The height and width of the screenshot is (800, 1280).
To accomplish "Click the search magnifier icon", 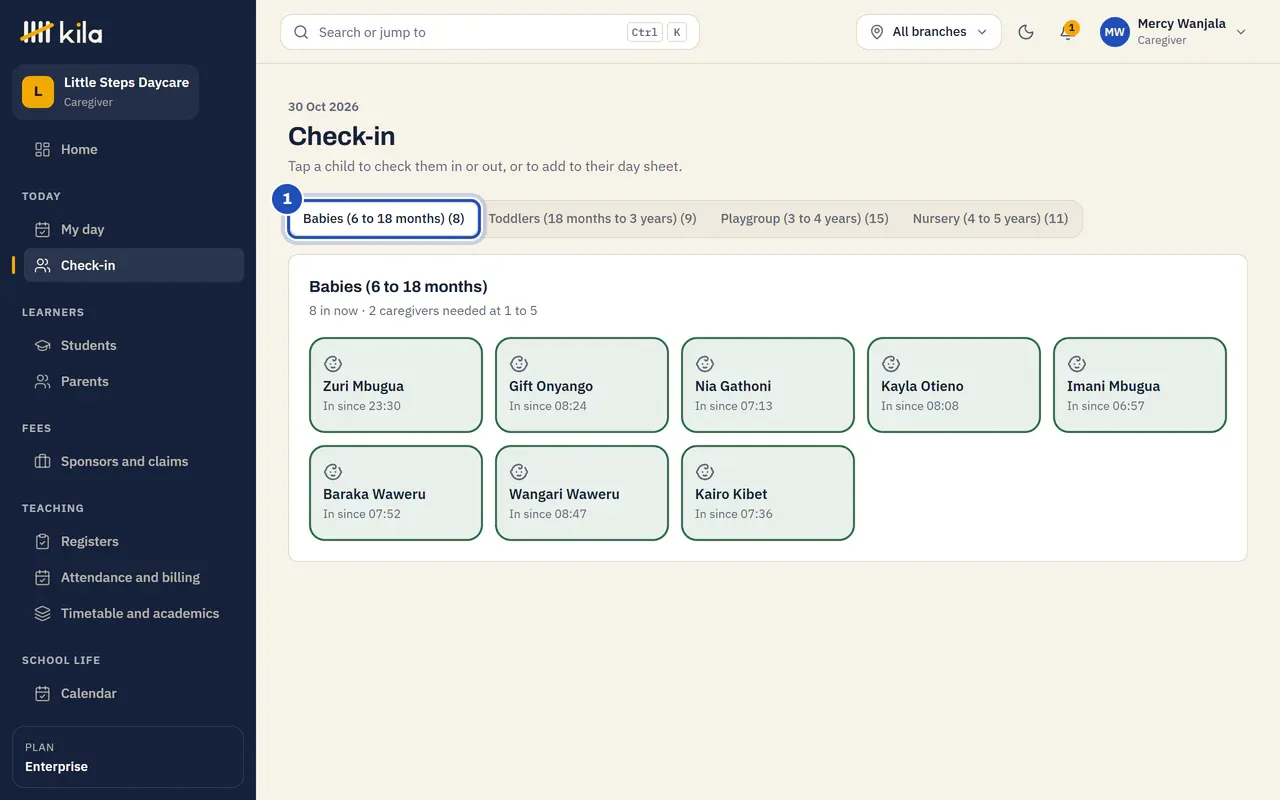I will pos(301,32).
